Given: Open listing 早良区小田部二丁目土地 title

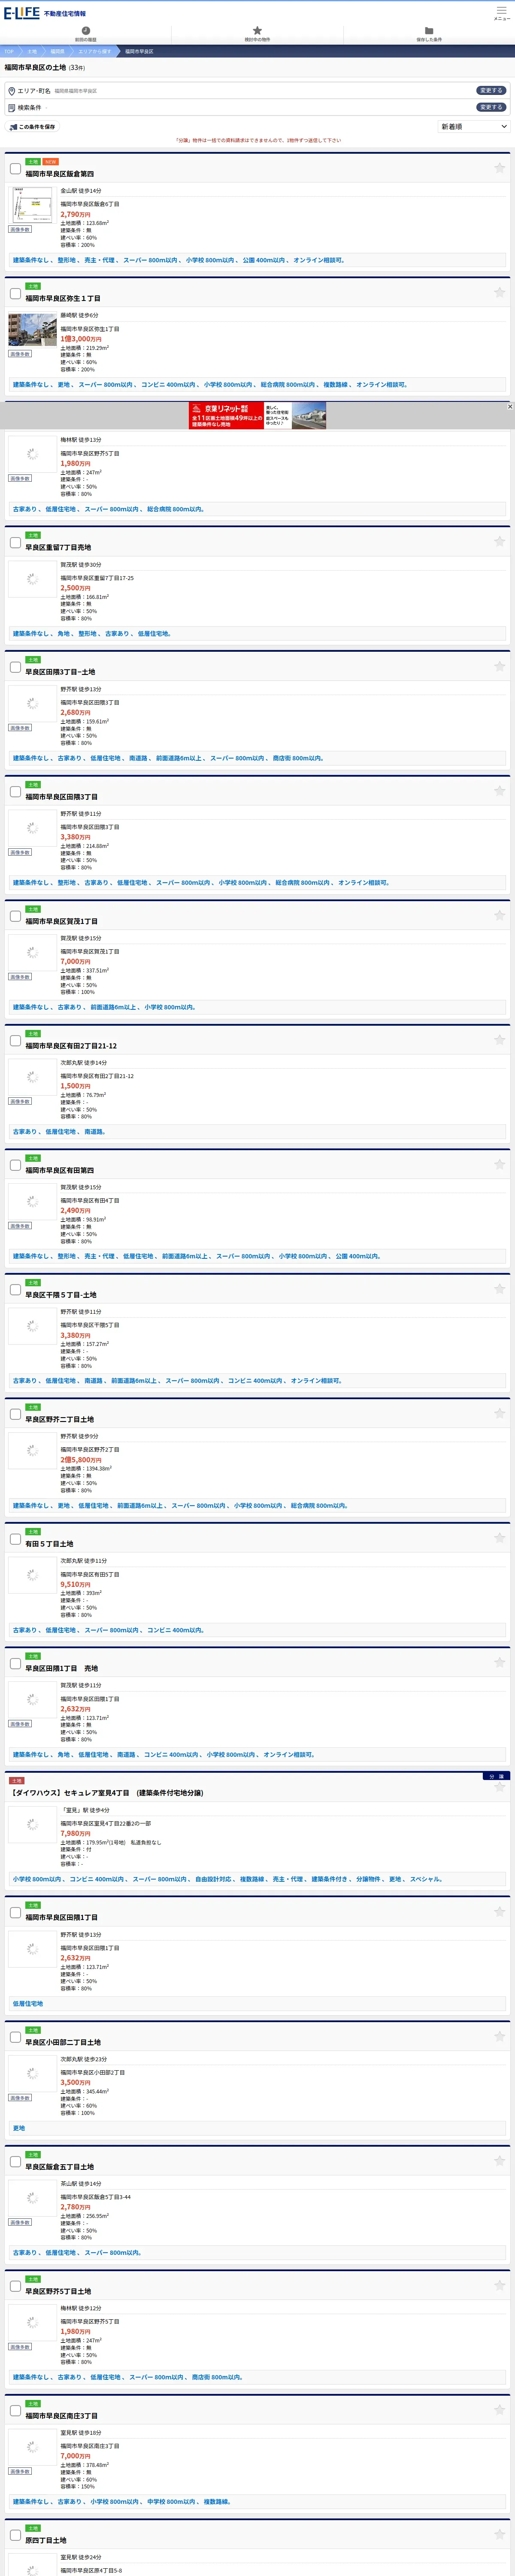Looking at the screenshot, I should 63,2042.
